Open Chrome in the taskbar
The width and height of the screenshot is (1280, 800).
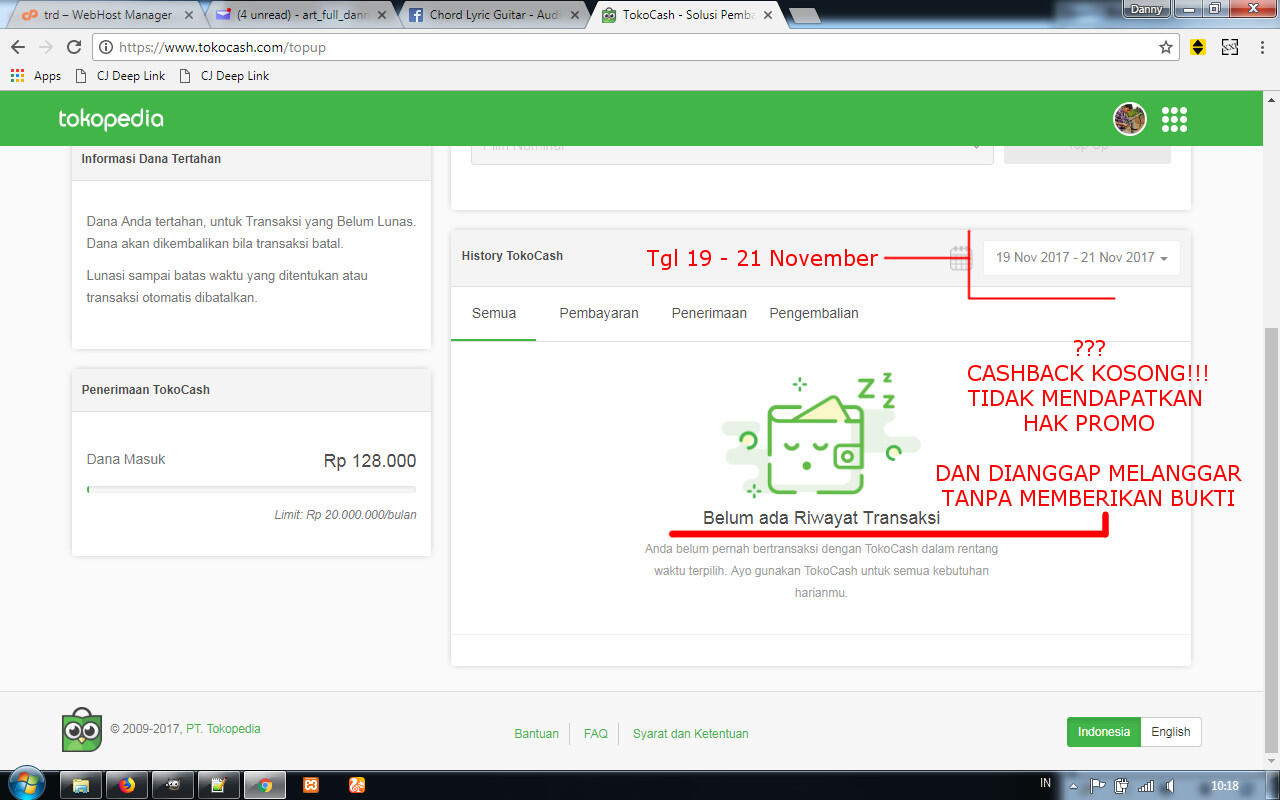point(265,785)
